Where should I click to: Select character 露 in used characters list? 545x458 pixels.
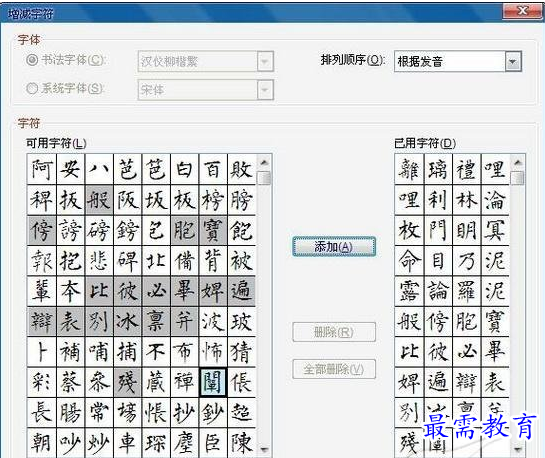pos(409,291)
